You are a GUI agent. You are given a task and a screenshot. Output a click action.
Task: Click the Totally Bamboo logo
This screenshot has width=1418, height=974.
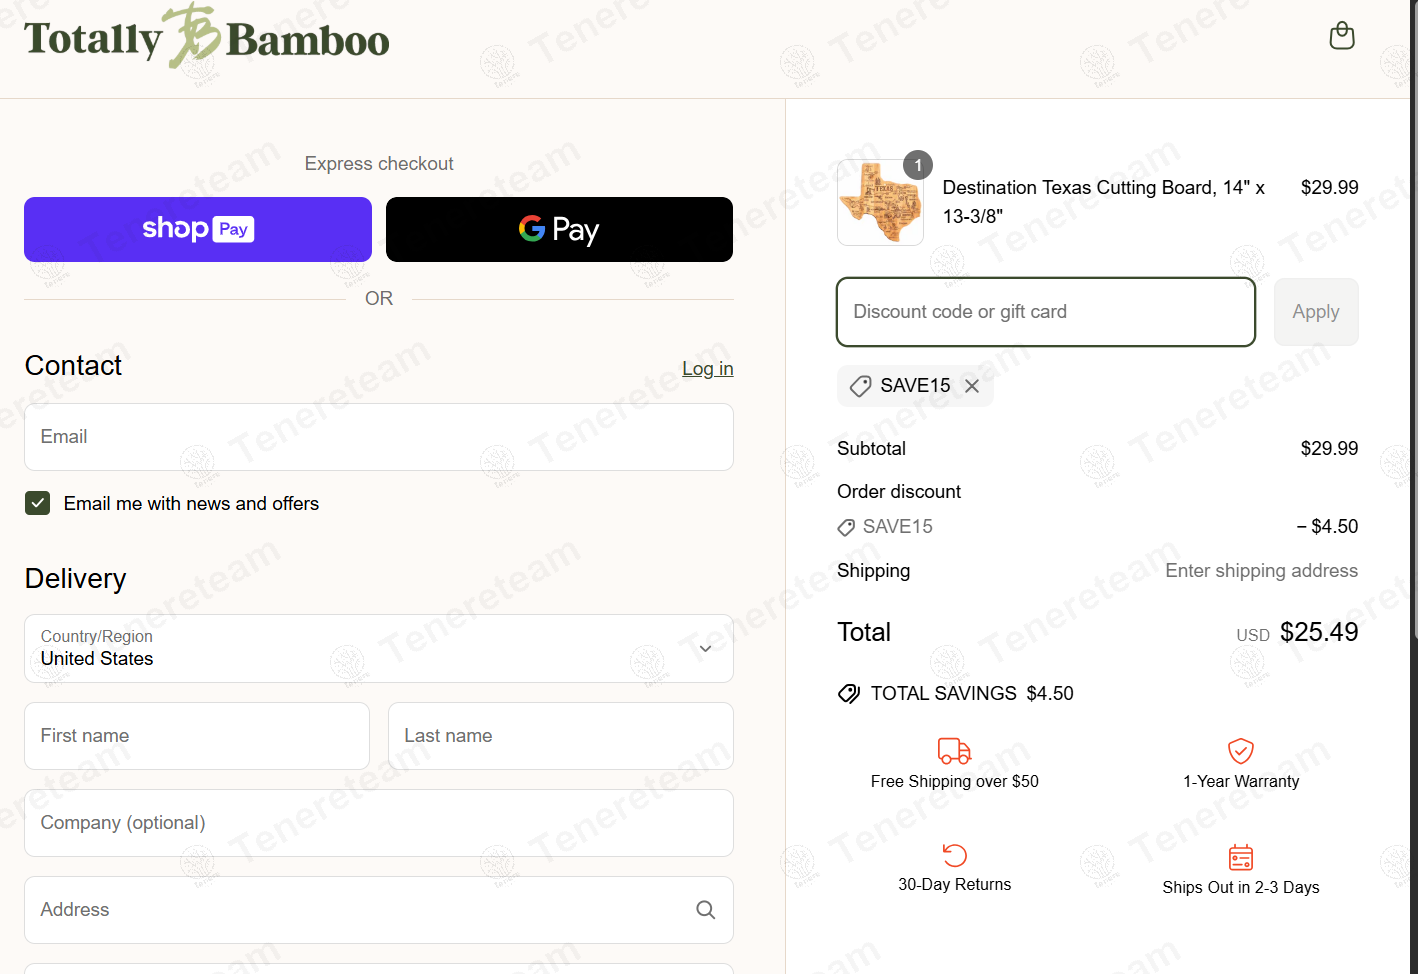pos(206,39)
